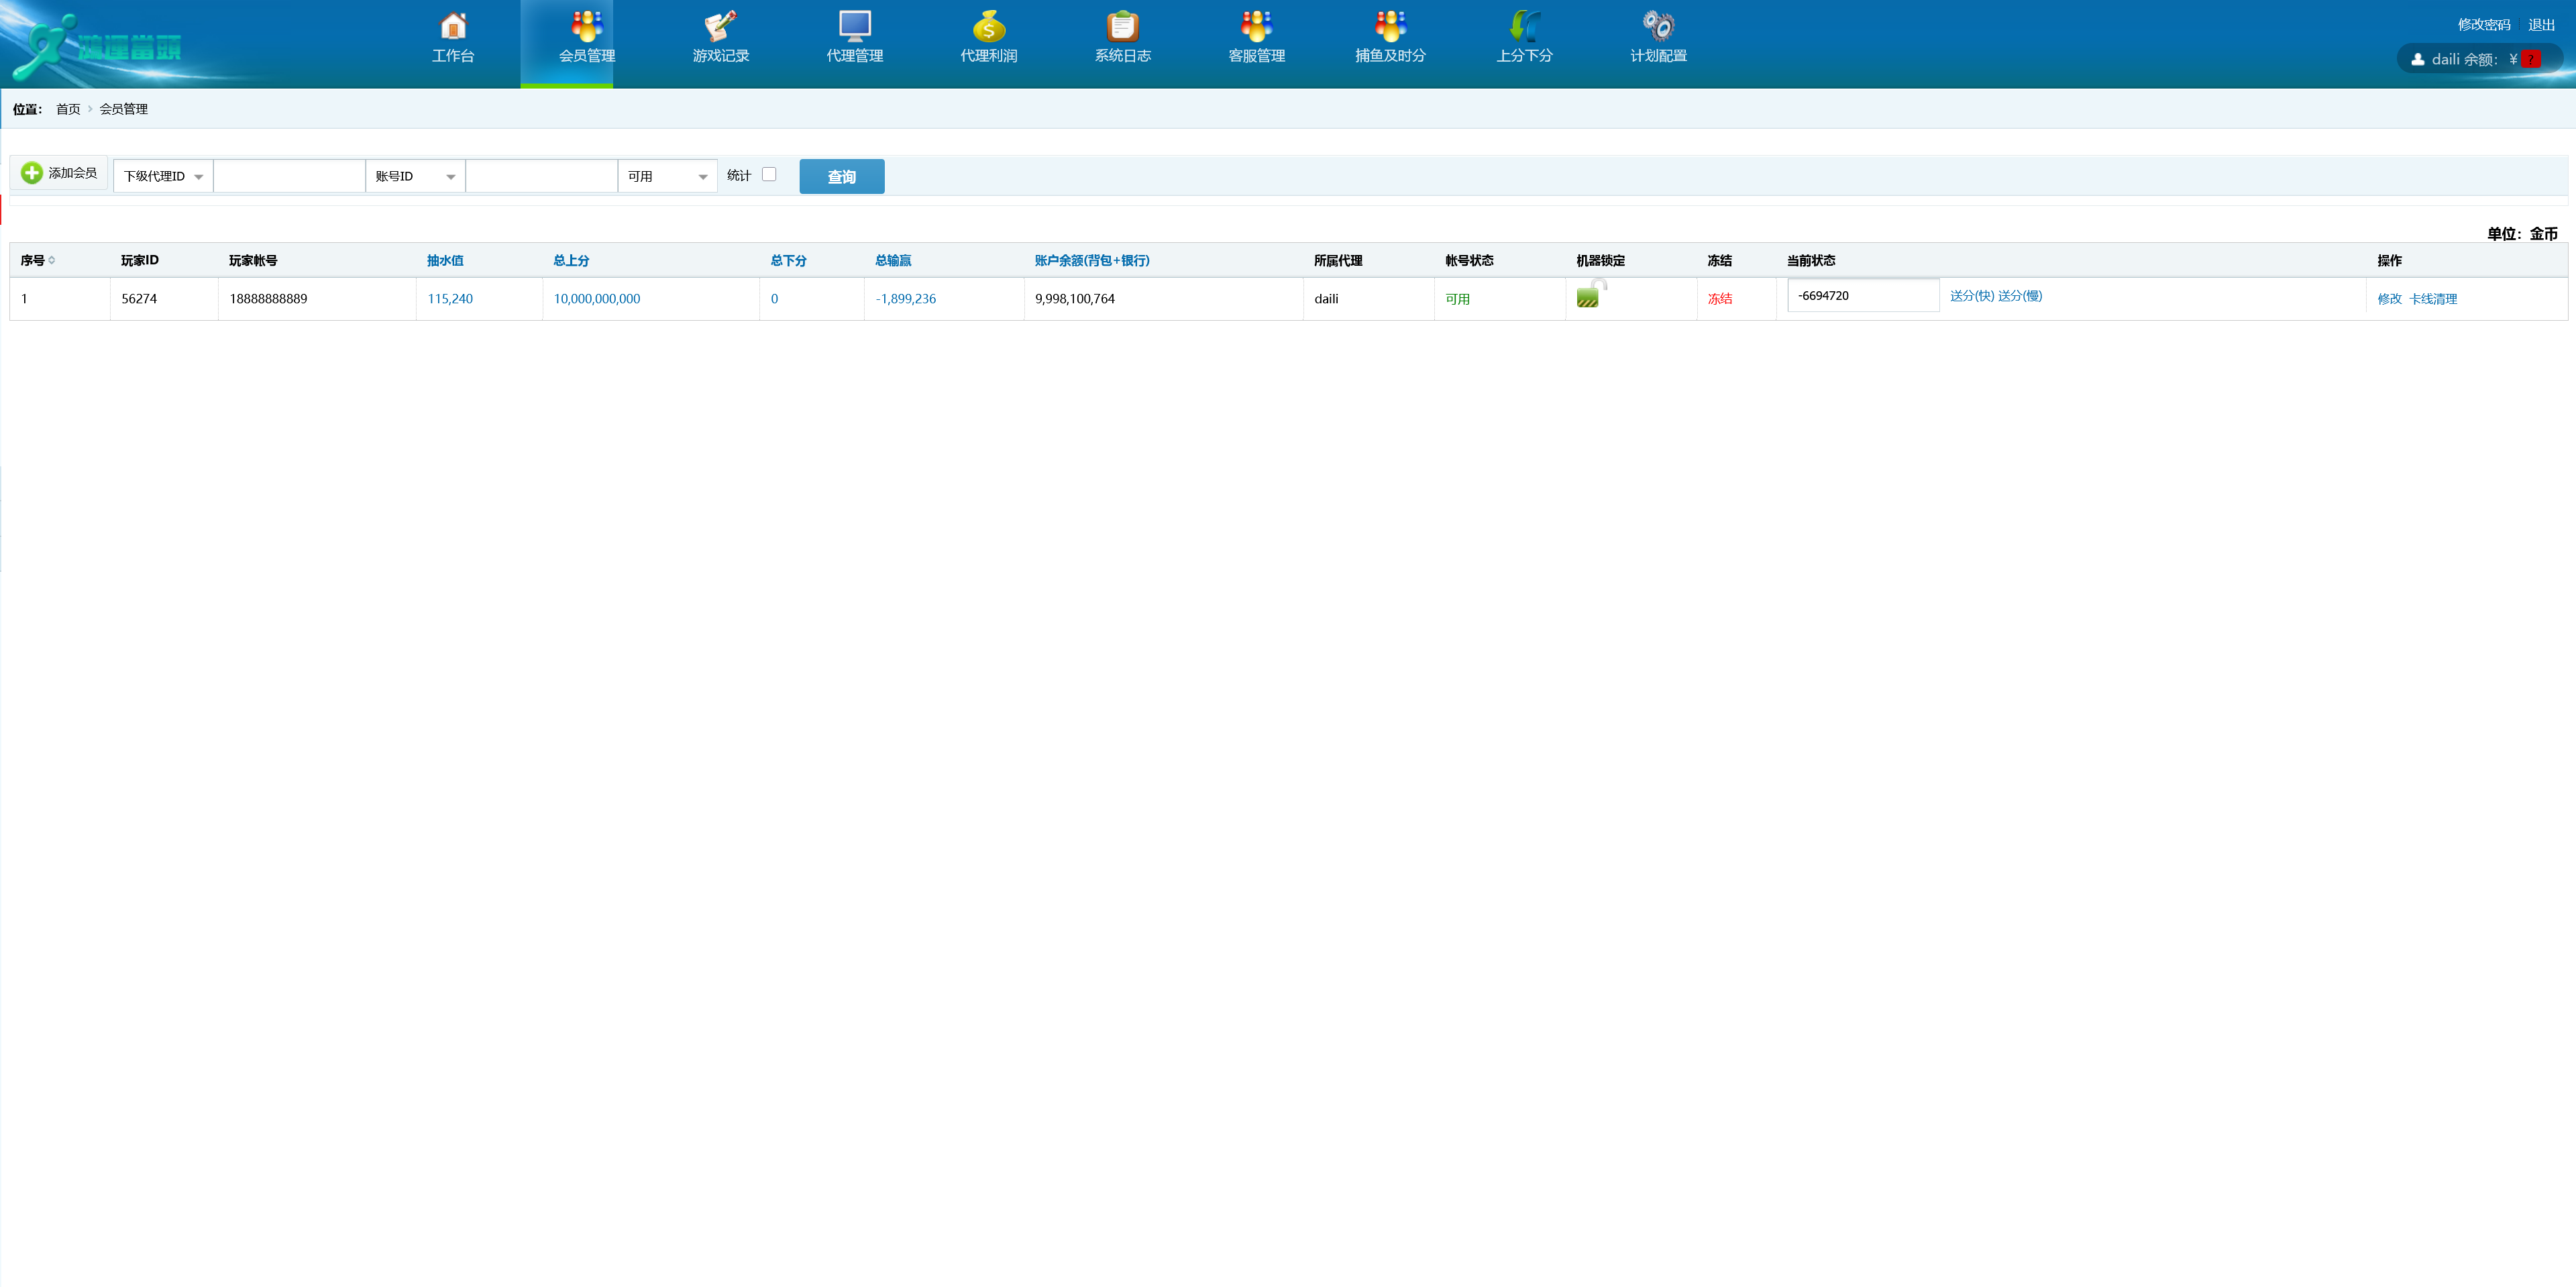
Task: Click the -6694720 status input field
Action: tap(1862, 296)
